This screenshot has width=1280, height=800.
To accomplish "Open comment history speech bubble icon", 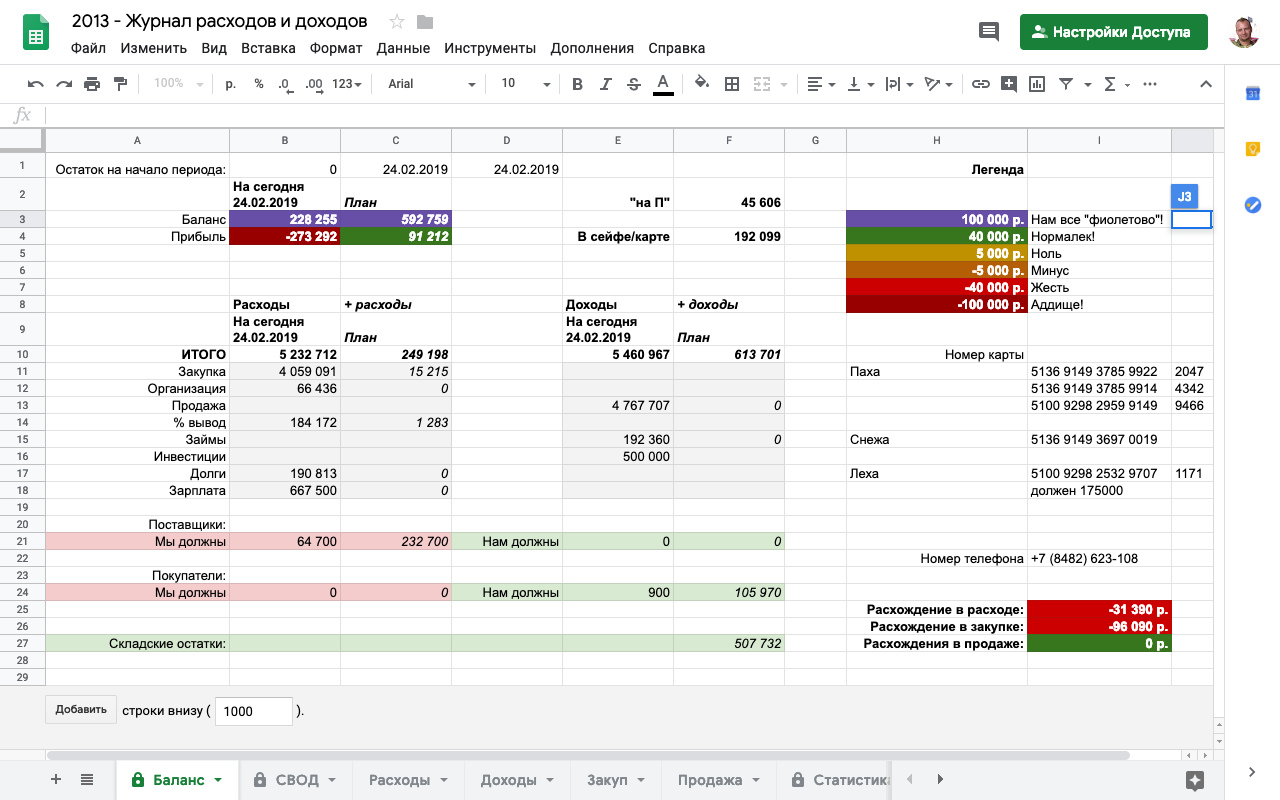I will (988, 31).
